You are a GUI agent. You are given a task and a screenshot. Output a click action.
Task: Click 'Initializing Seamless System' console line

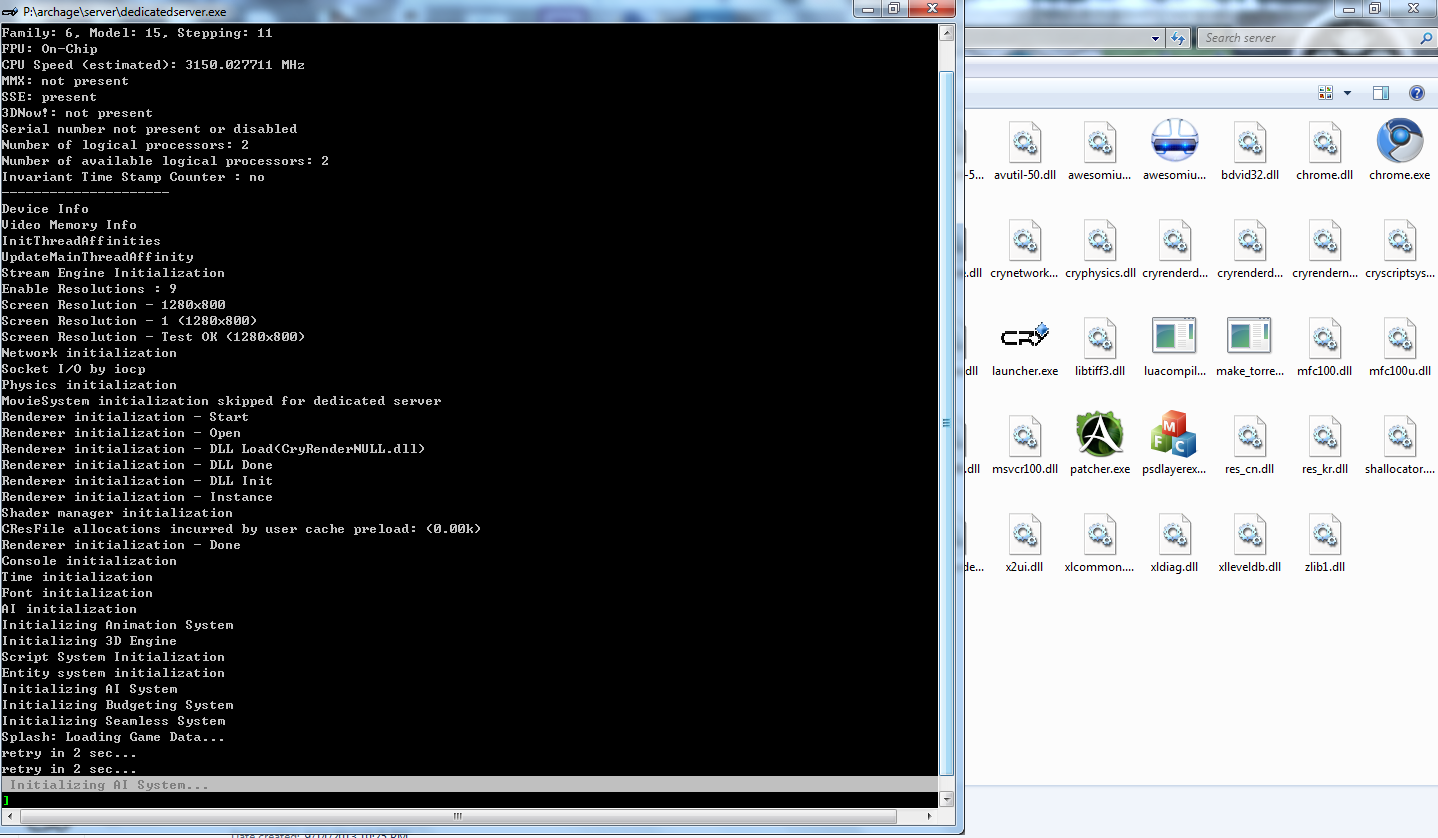(x=113, y=721)
